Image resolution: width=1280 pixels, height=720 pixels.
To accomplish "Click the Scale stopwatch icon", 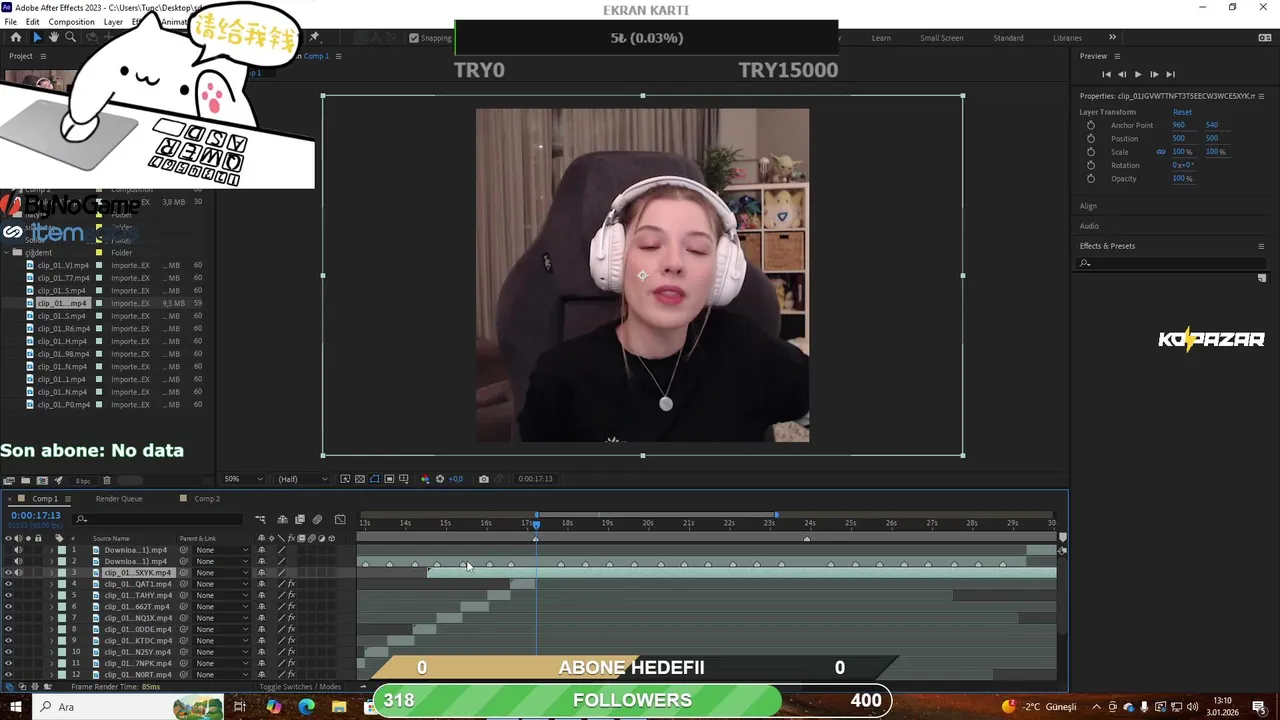I will click(1090, 152).
